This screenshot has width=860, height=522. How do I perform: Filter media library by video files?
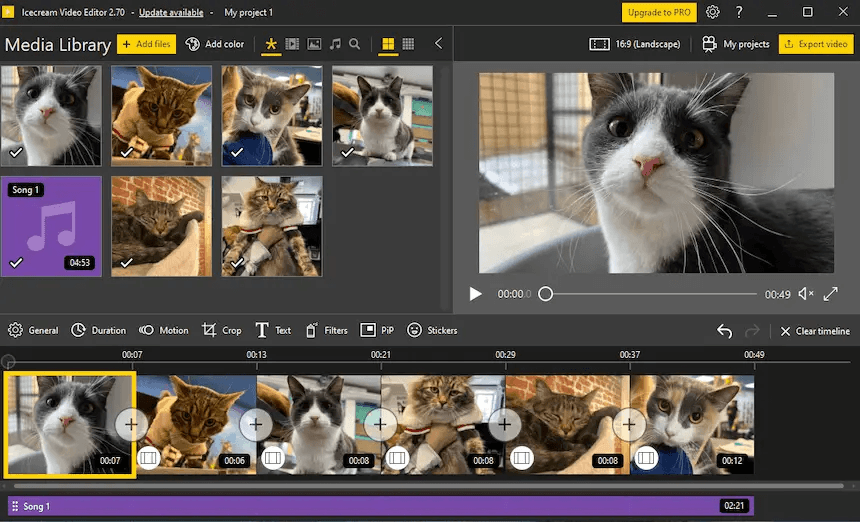(292, 44)
